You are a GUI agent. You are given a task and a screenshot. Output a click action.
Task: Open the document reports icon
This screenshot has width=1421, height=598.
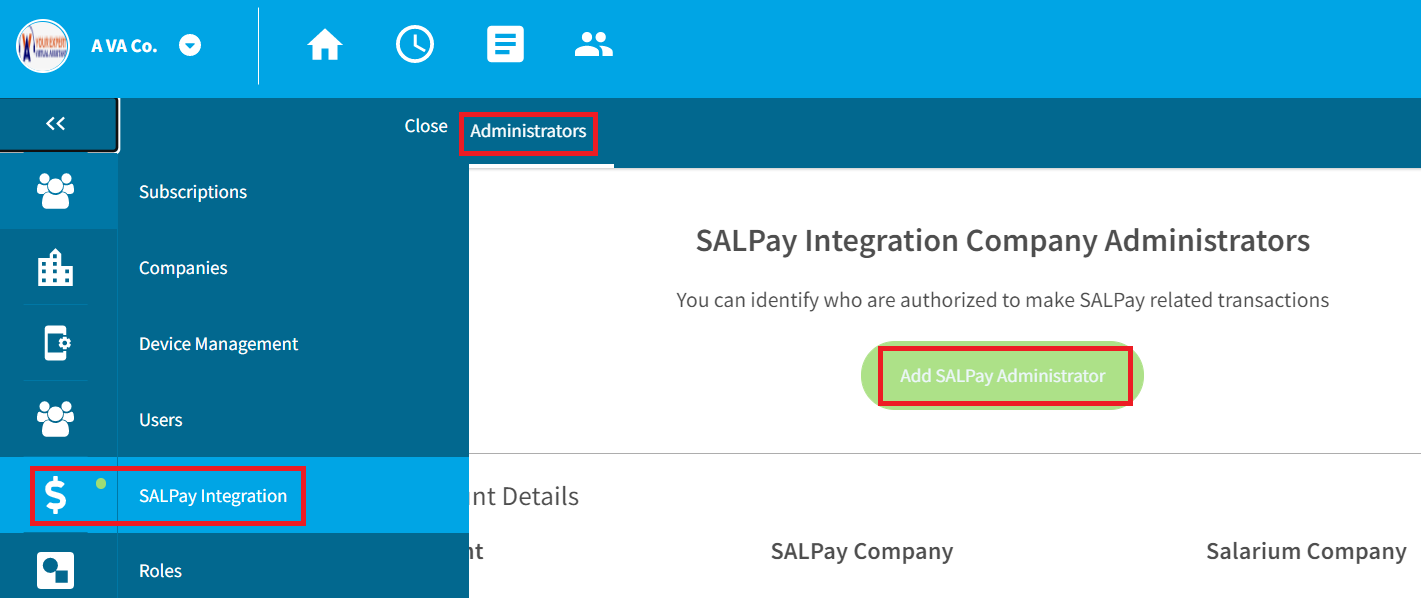(x=505, y=45)
